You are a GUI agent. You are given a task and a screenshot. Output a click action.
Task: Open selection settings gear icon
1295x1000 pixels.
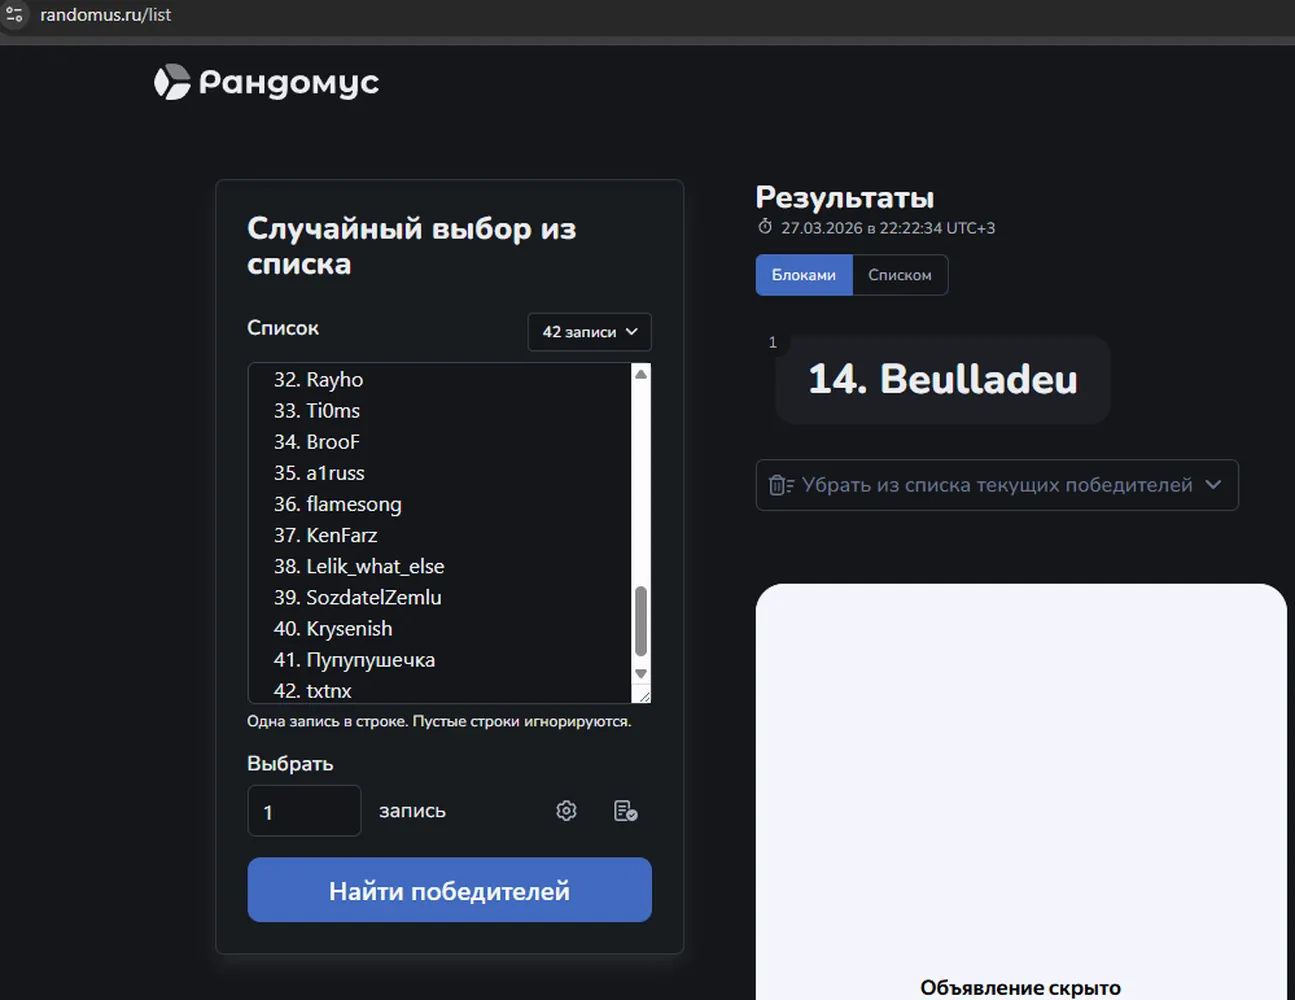click(x=566, y=810)
